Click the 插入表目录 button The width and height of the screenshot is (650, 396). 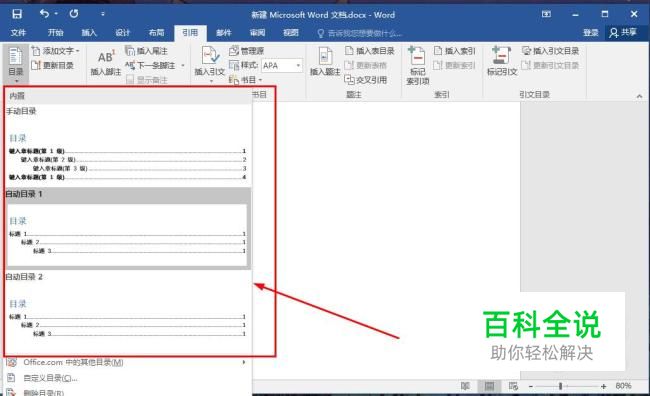click(x=370, y=51)
